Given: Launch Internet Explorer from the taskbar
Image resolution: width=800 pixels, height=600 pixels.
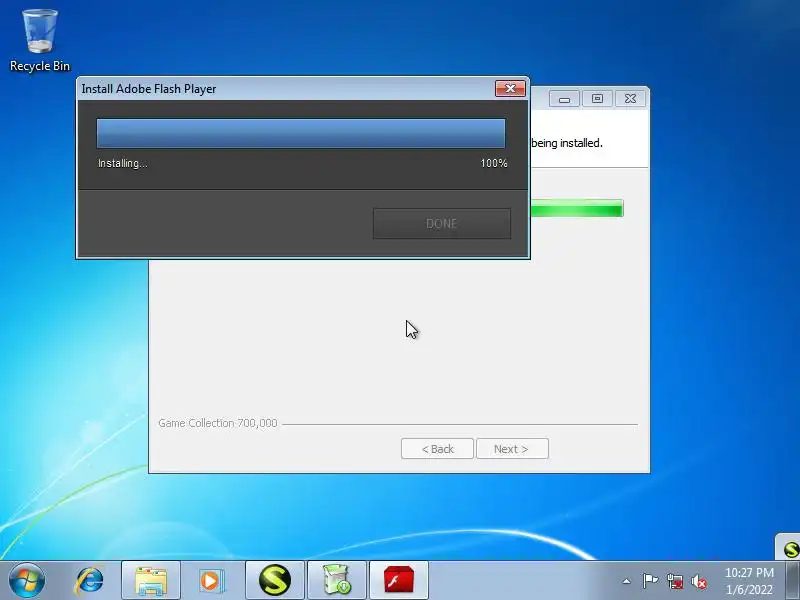Looking at the screenshot, I should [x=89, y=580].
